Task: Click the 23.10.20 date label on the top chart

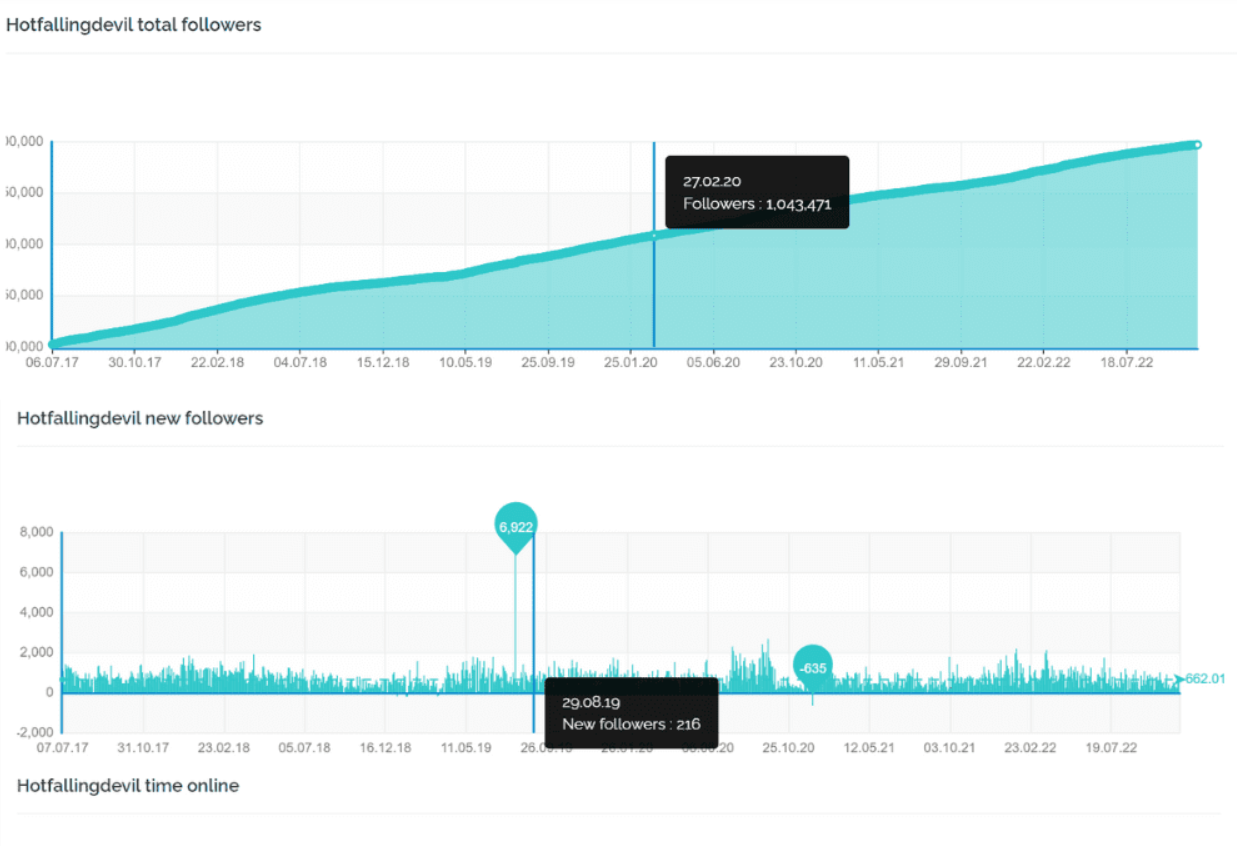Action: (796, 363)
